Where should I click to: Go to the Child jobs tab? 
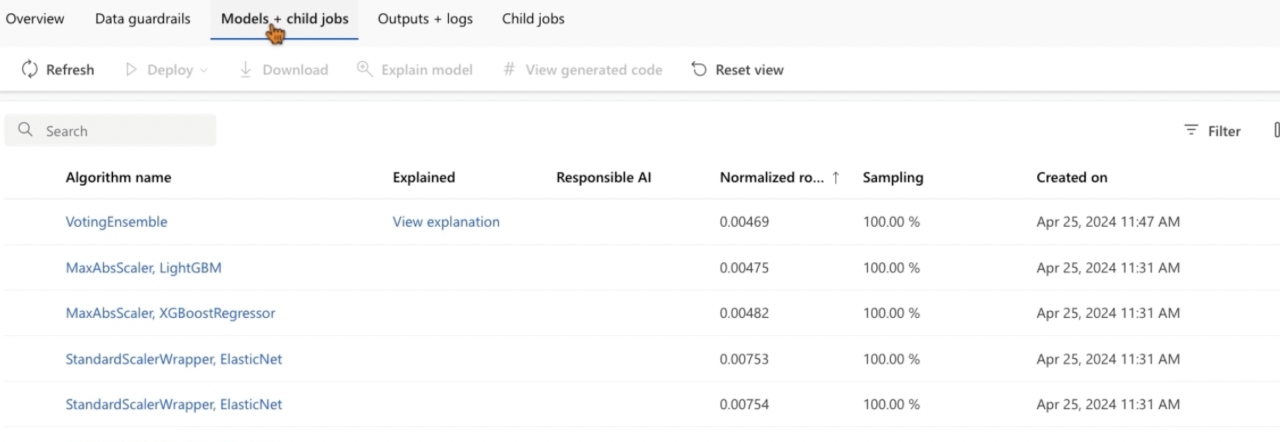[533, 19]
